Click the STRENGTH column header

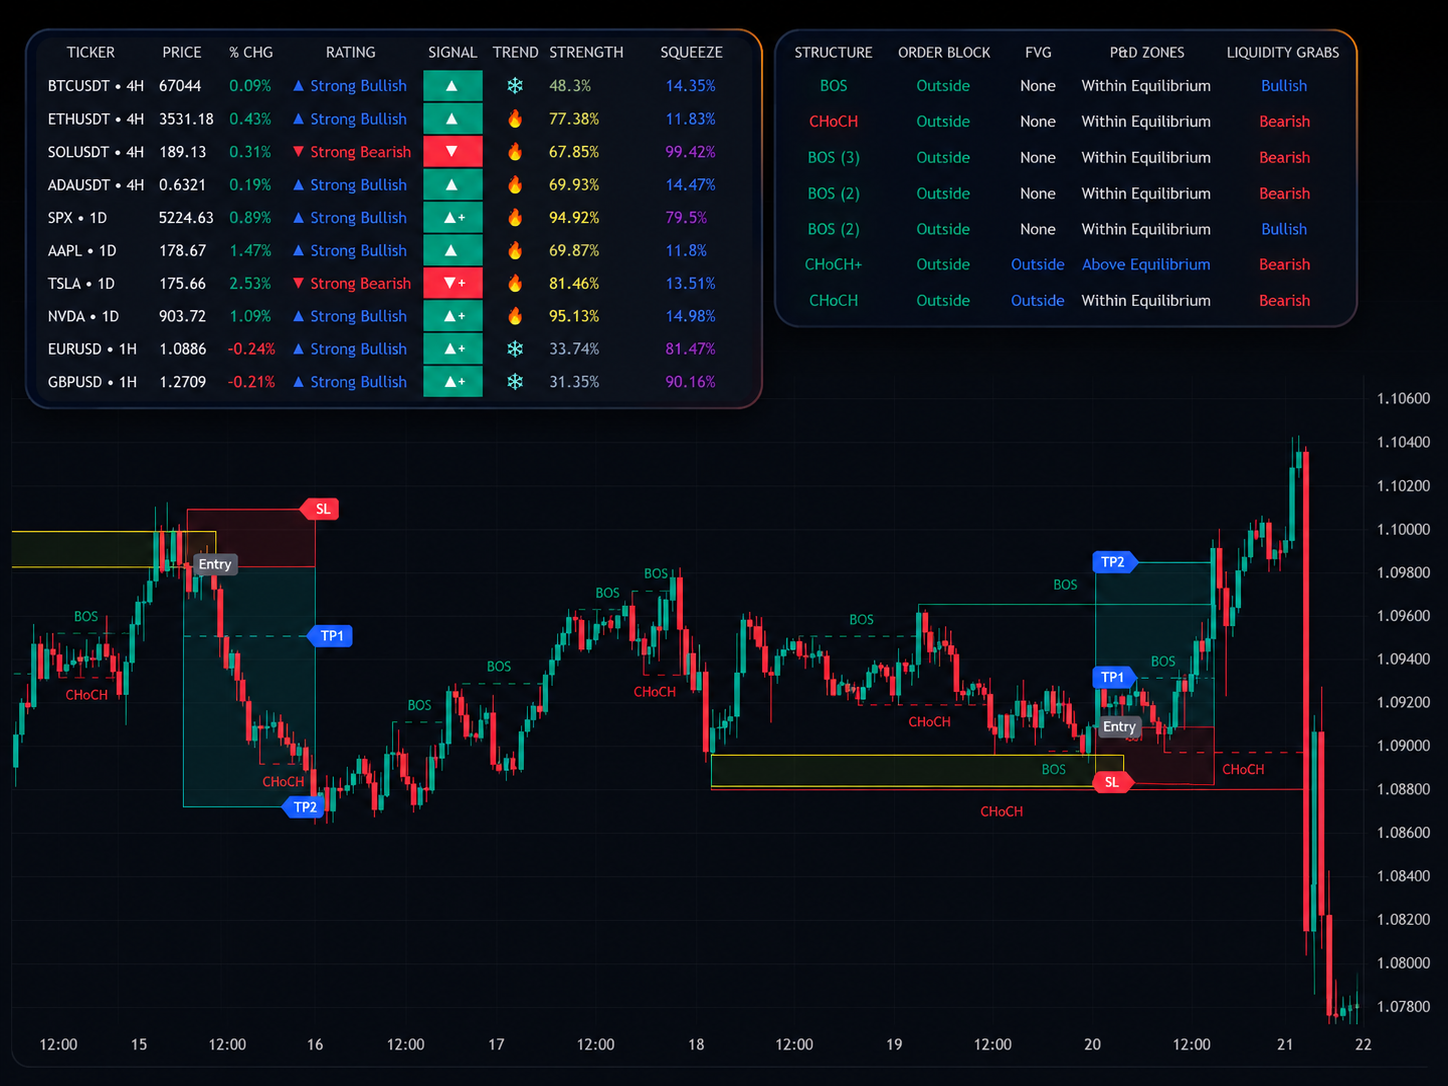(586, 52)
